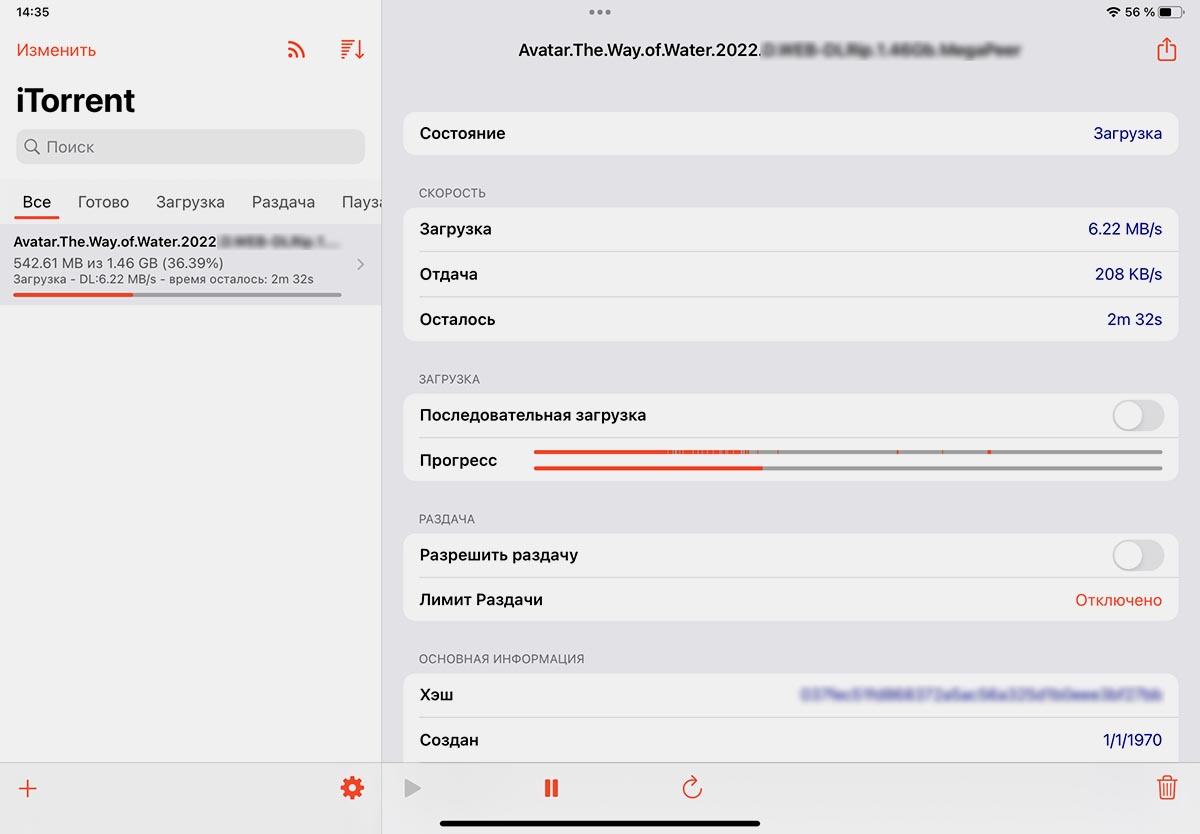Toggle Разрешить раздачу switch
This screenshot has width=1200, height=834.
1138,555
